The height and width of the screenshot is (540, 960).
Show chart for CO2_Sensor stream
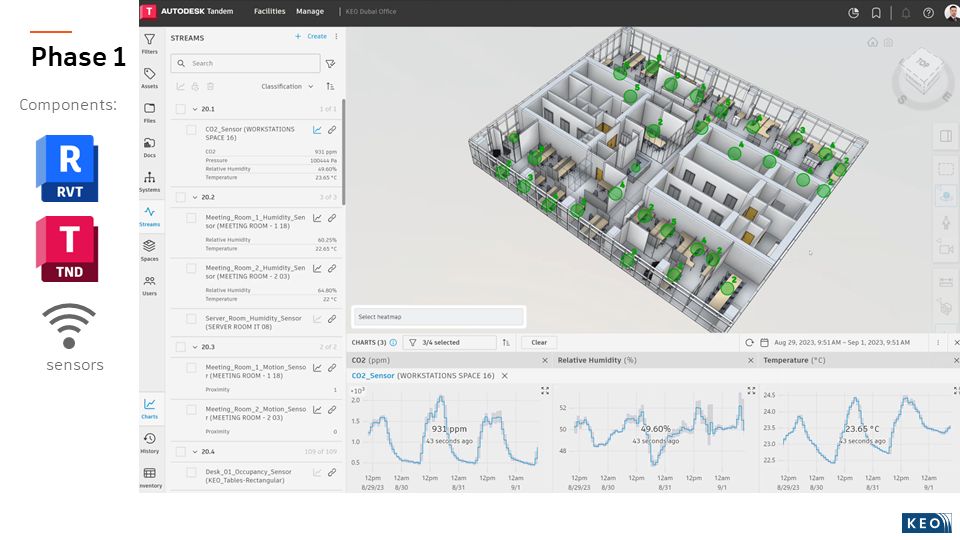tap(317, 130)
